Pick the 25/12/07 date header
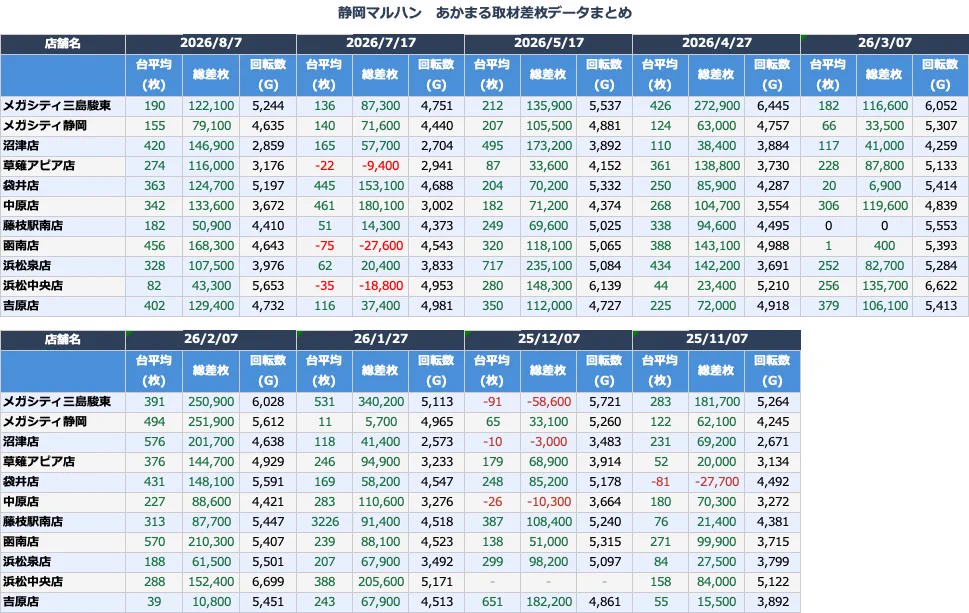The height and width of the screenshot is (613, 969). (x=549, y=339)
